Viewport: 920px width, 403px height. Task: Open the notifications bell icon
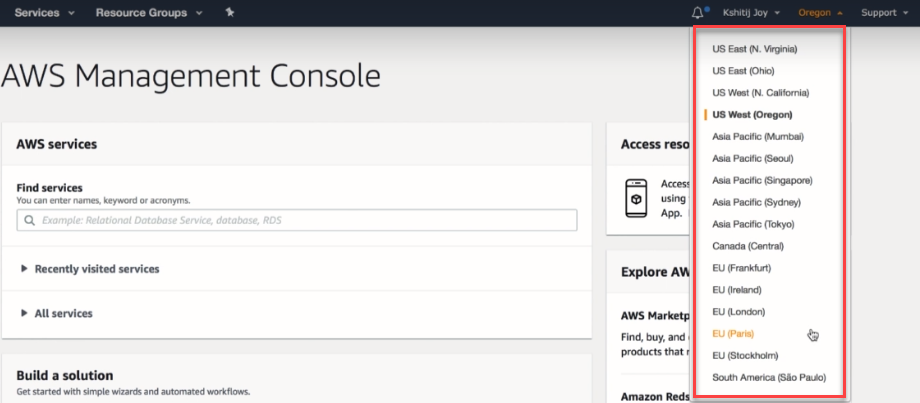click(698, 13)
